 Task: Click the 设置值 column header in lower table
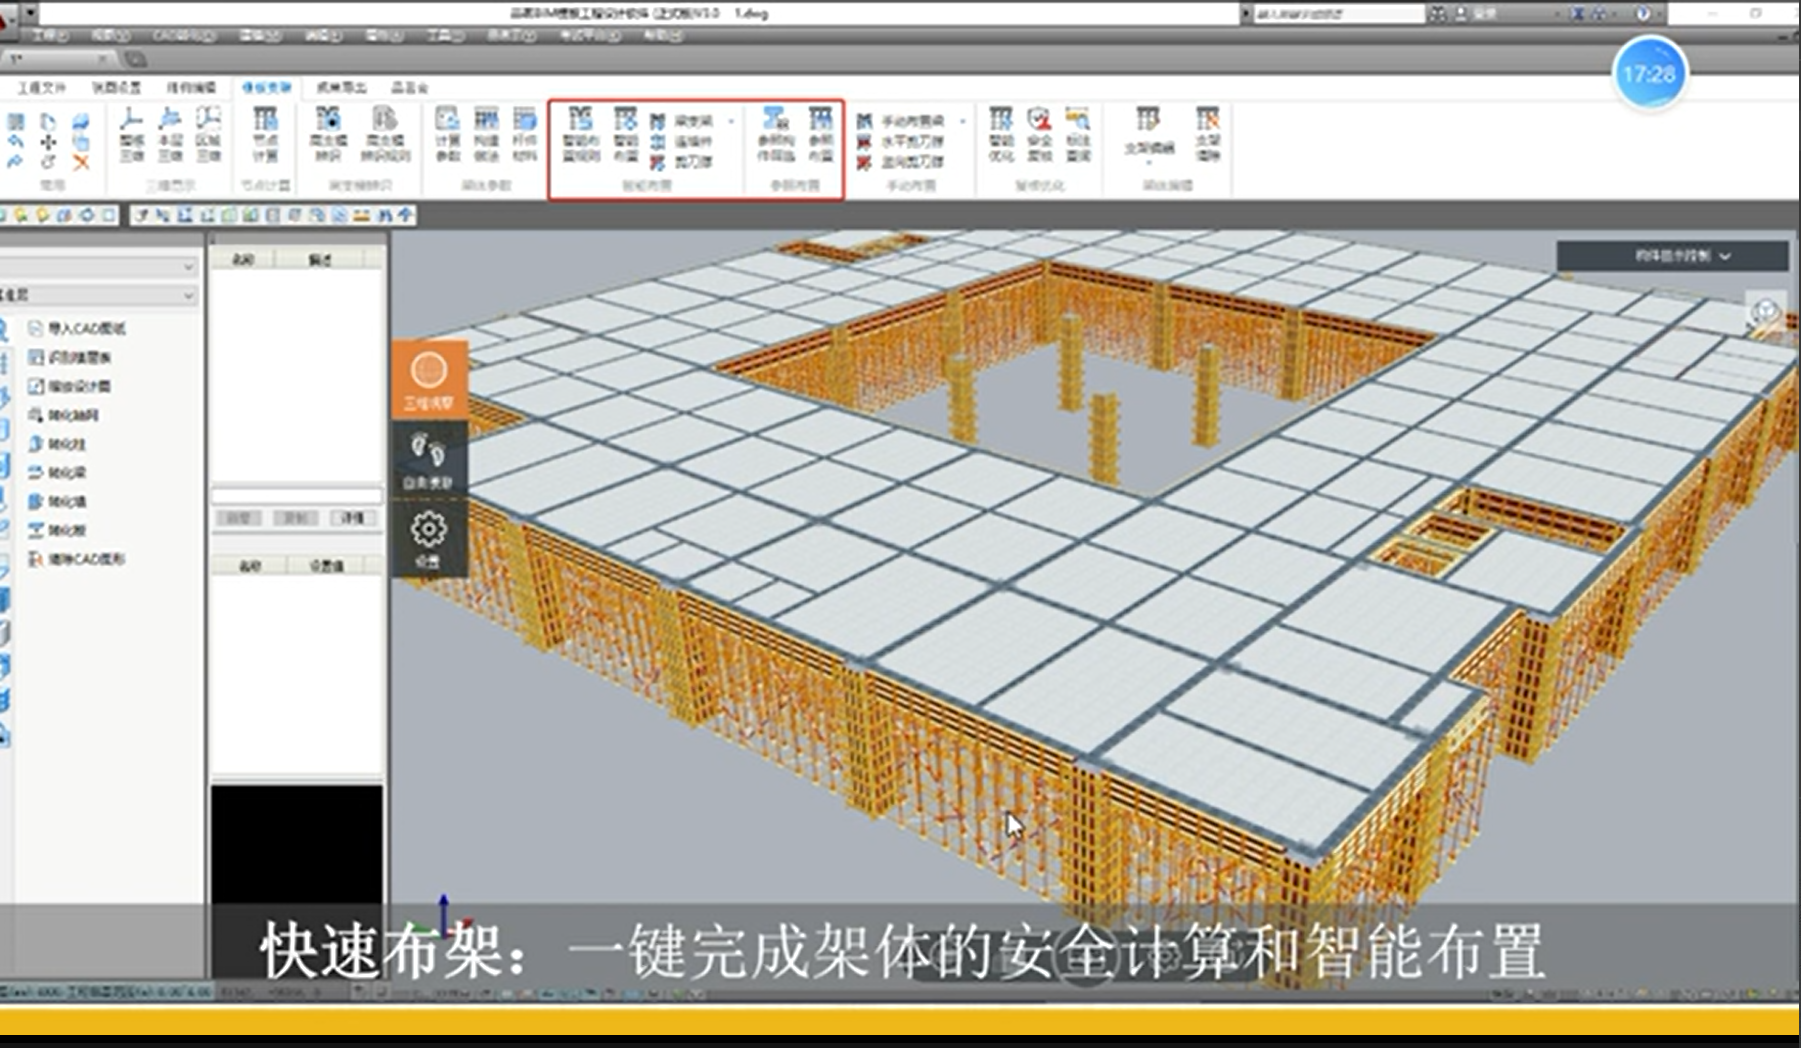(327, 566)
